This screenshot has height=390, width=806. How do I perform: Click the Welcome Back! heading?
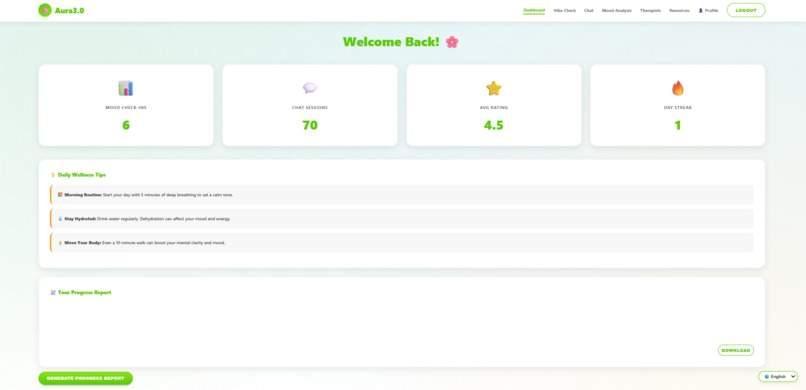(x=391, y=42)
